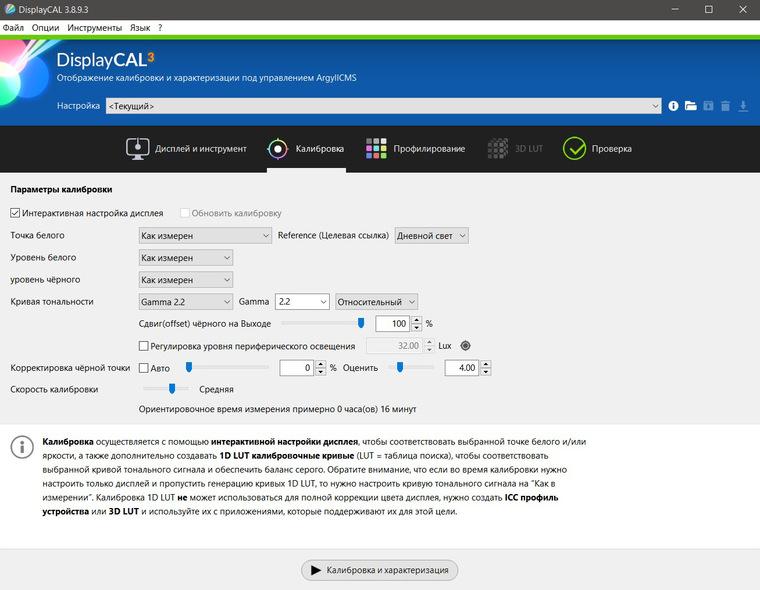Click the info circle icon beside description
This screenshot has width=760, height=590.
(x=22, y=447)
